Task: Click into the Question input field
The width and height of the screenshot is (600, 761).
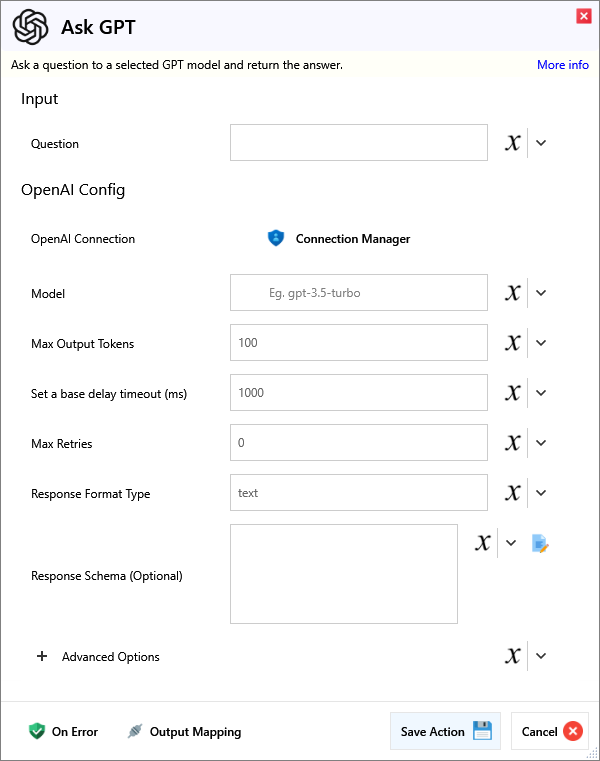Action: coord(358,143)
